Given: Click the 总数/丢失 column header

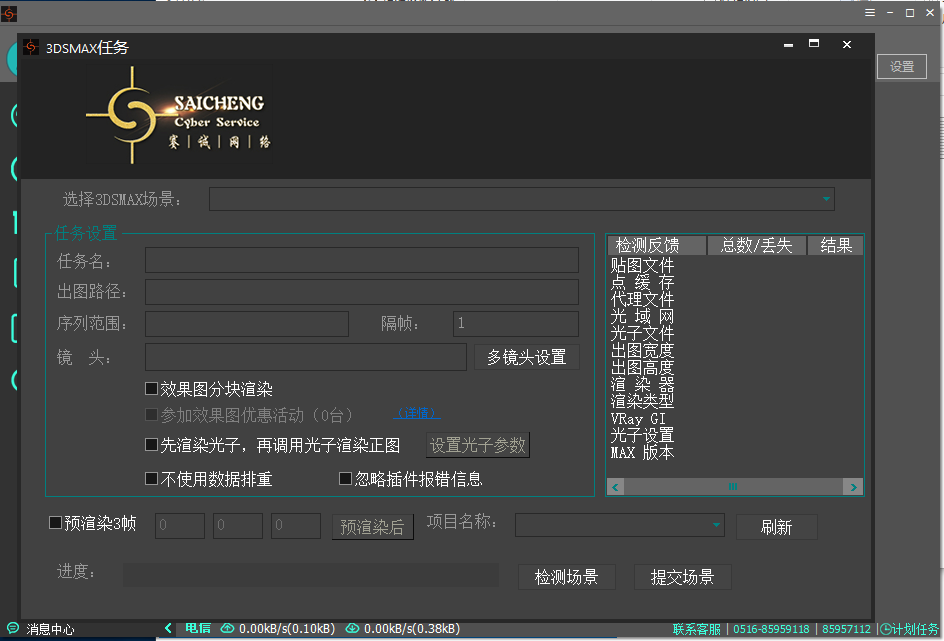Looking at the screenshot, I should (x=756, y=246).
